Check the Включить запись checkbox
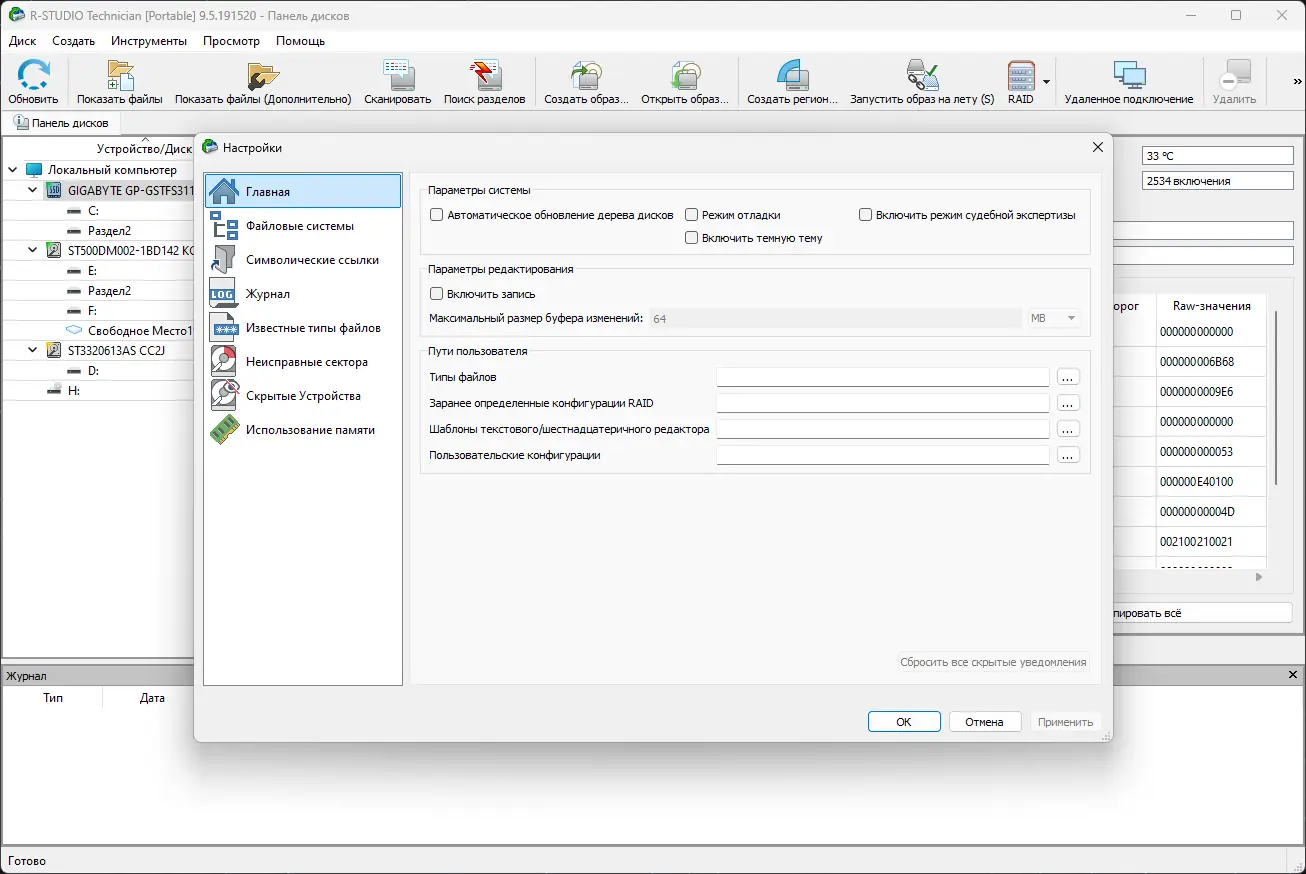Image resolution: width=1306 pixels, height=874 pixels. 436,294
